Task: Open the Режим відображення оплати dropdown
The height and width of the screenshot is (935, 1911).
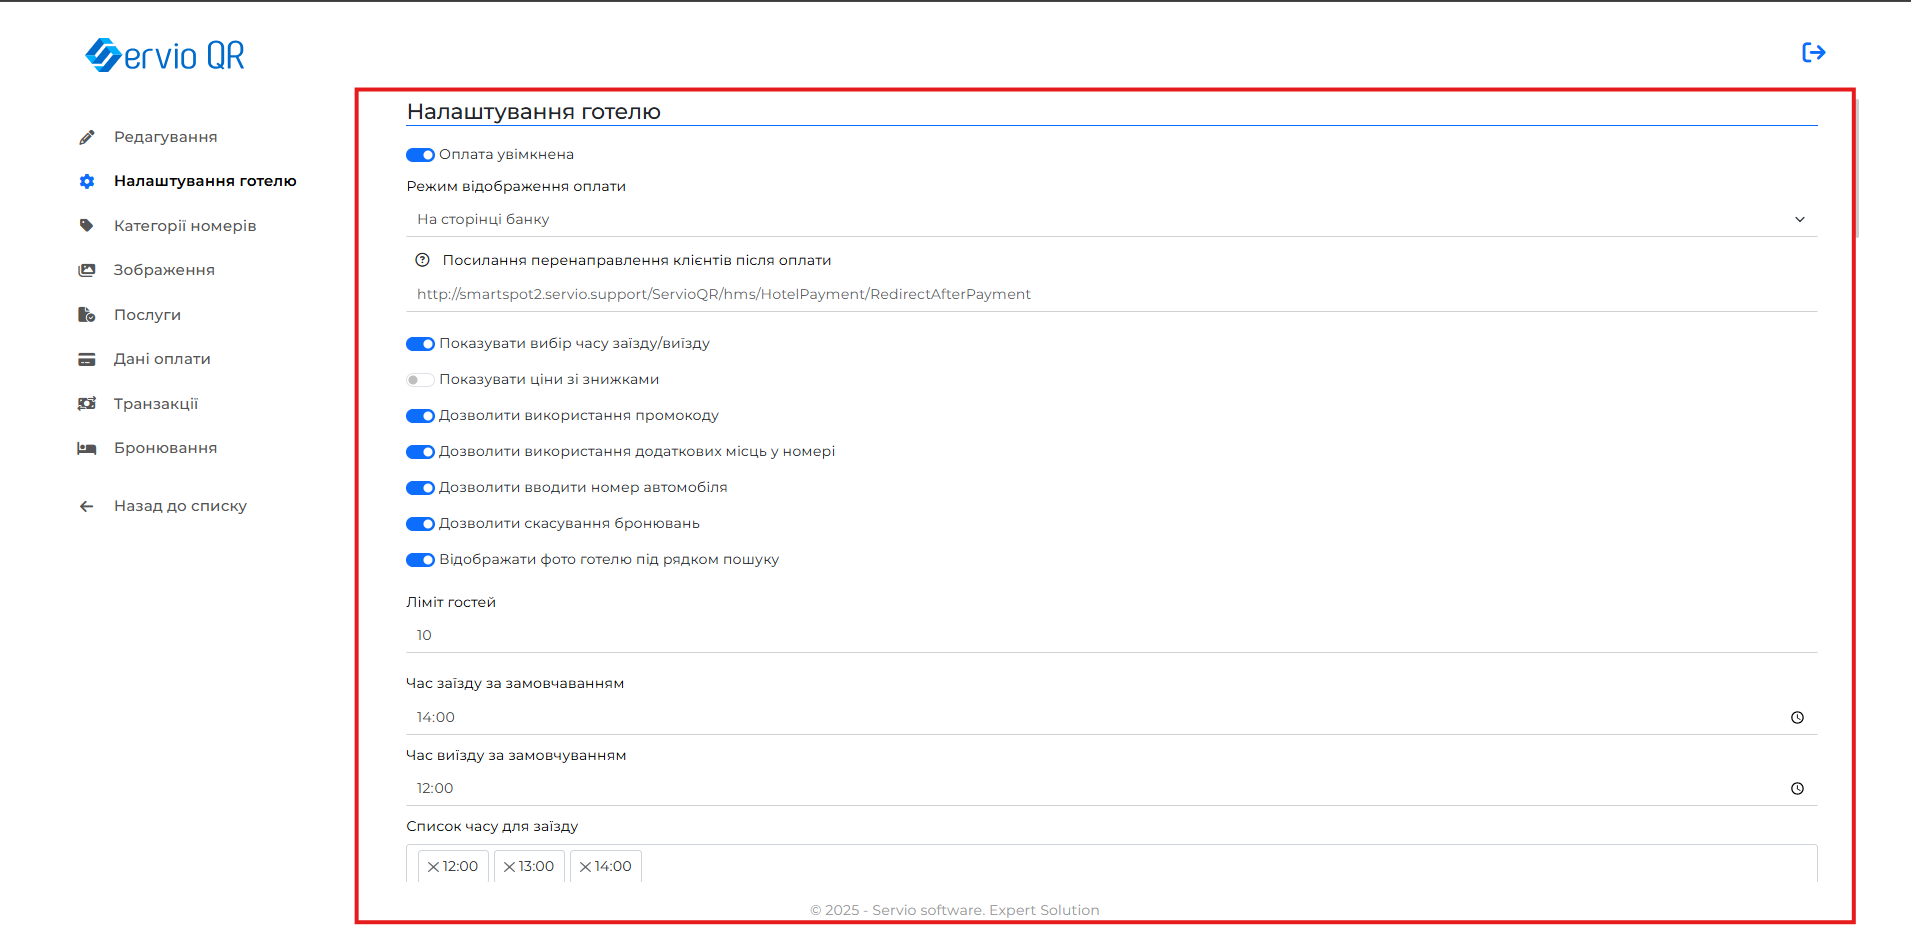Action: [1110, 219]
